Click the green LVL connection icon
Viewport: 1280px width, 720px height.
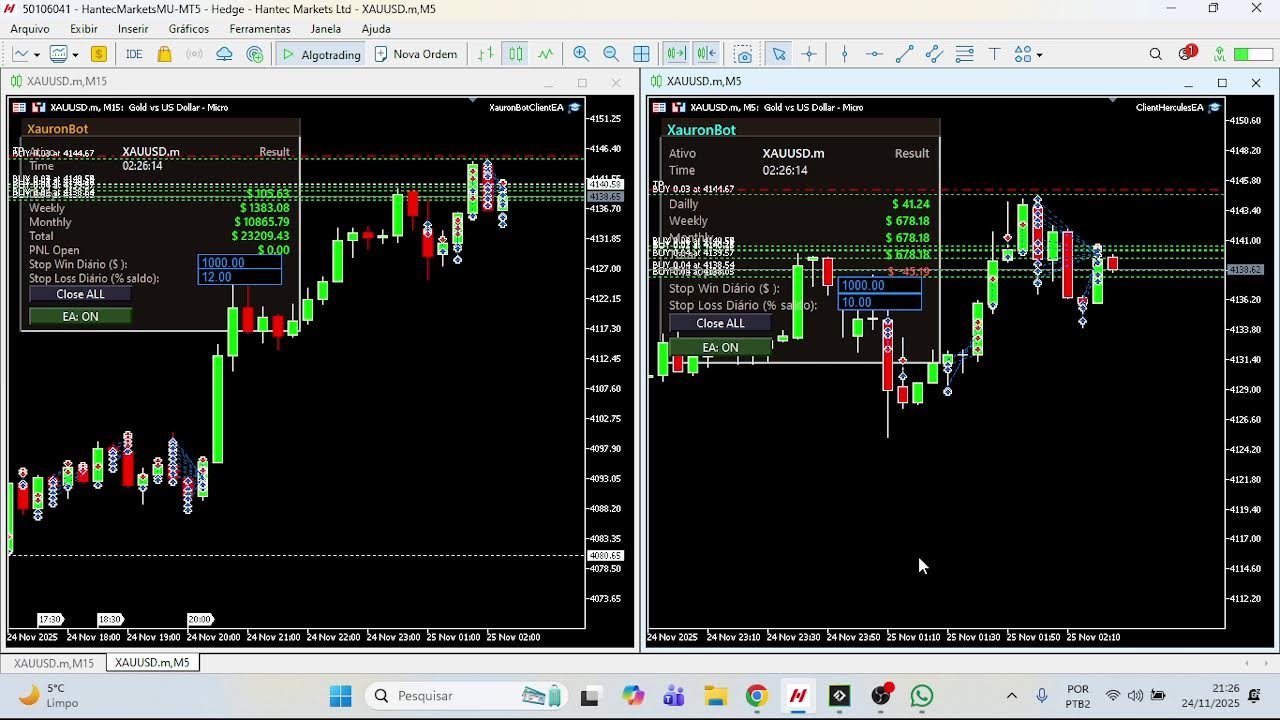tap(1219, 54)
